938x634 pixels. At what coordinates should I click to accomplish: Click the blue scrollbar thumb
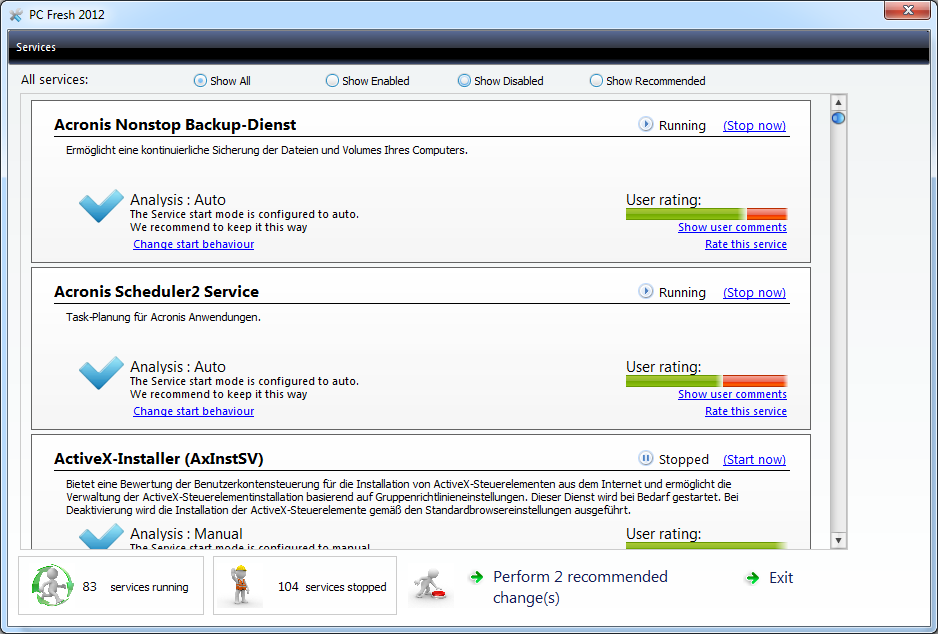[838, 118]
